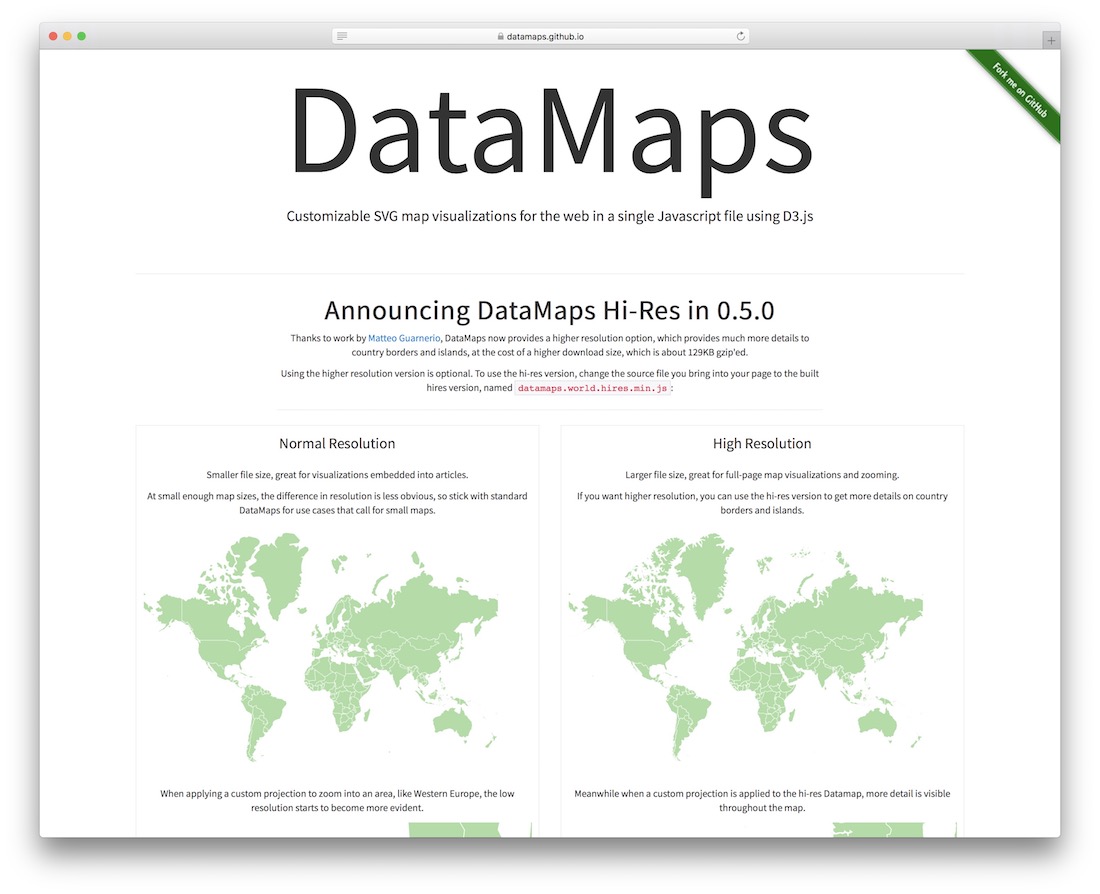The width and height of the screenshot is (1100, 894).
Task: Open a new tab with the plus button
Action: (x=1051, y=41)
